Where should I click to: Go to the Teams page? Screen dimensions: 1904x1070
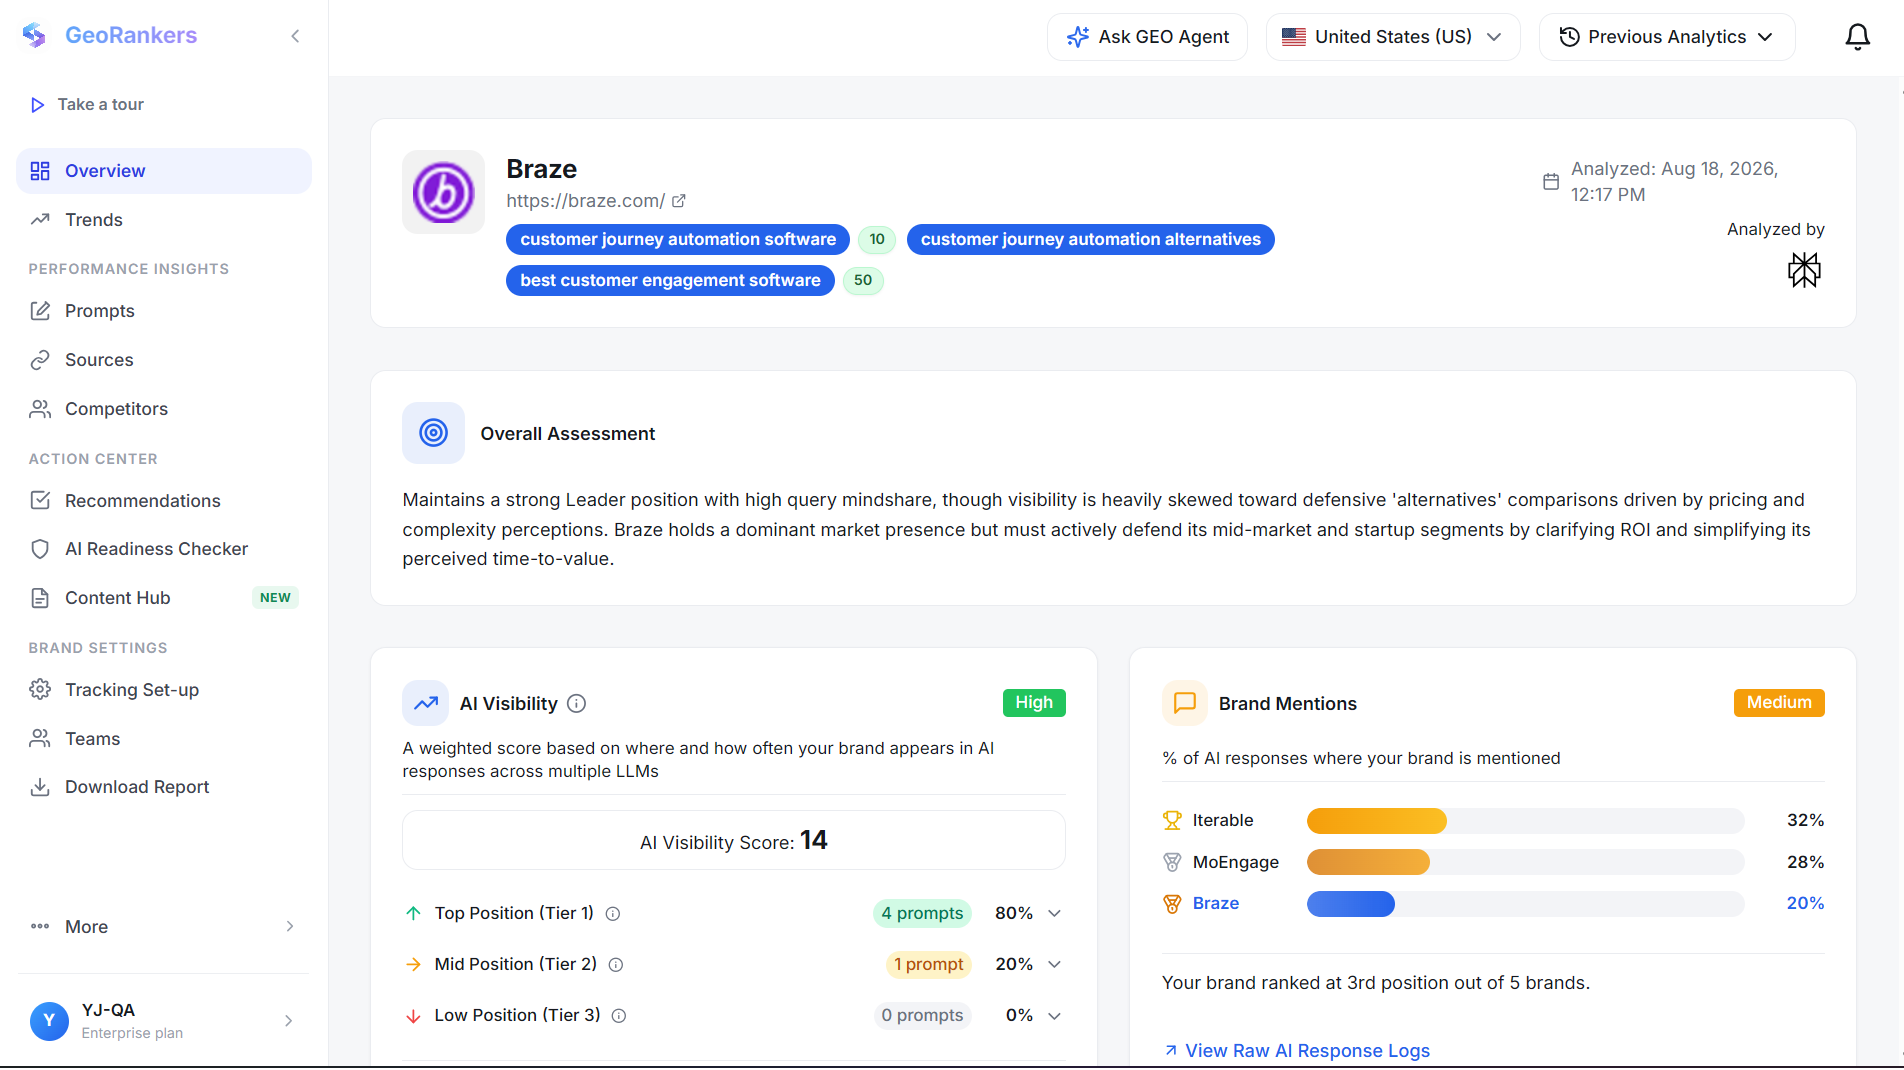pyautogui.click(x=164, y=739)
